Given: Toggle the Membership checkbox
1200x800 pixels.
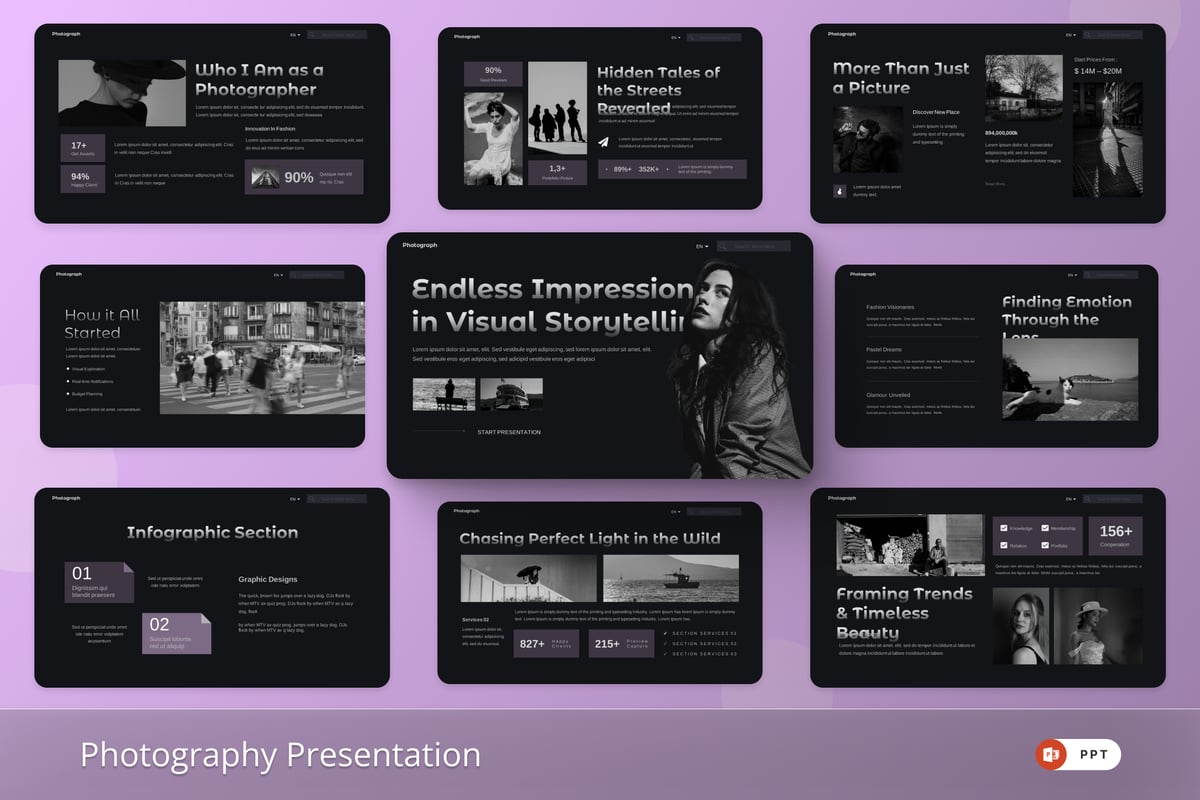Looking at the screenshot, I should (1045, 528).
